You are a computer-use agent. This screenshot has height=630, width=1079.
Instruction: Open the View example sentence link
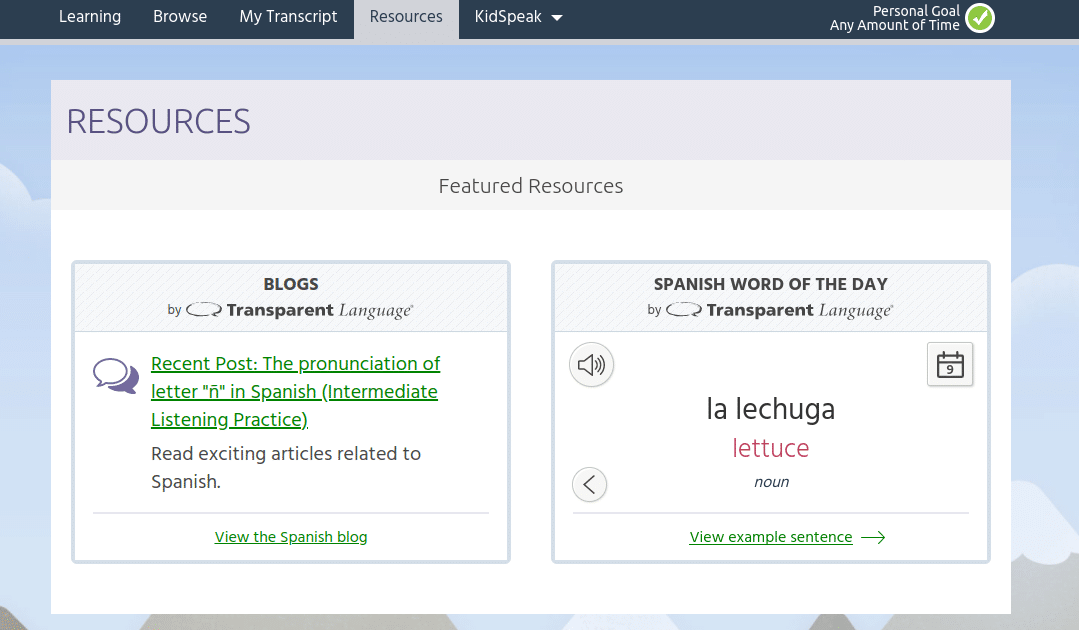771,537
